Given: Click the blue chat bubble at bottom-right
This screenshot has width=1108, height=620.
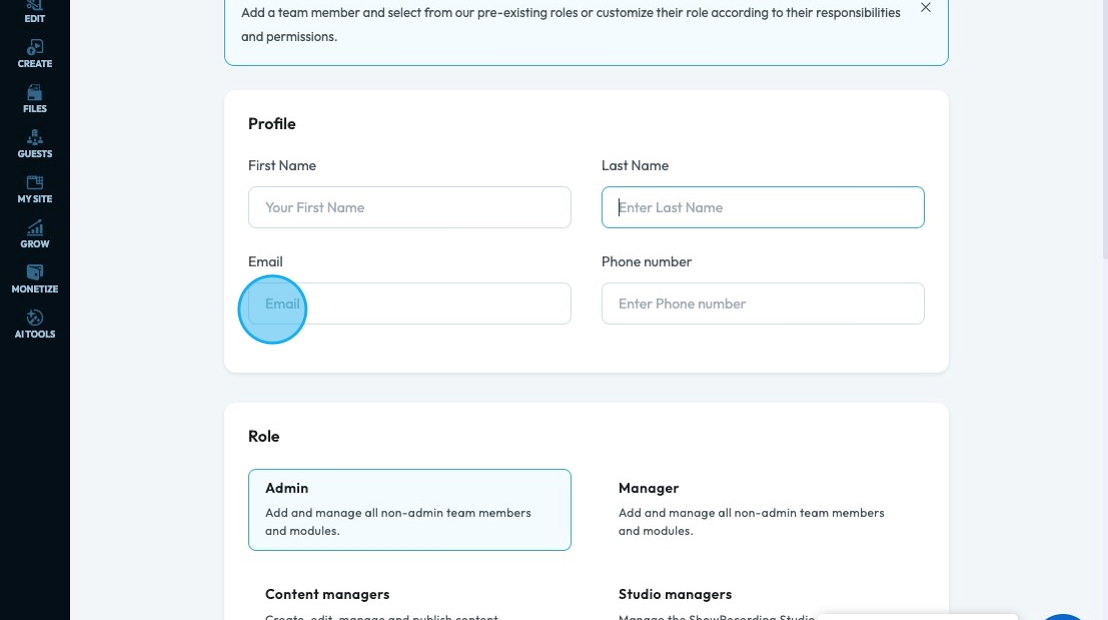Looking at the screenshot, I should point(1062,615).
